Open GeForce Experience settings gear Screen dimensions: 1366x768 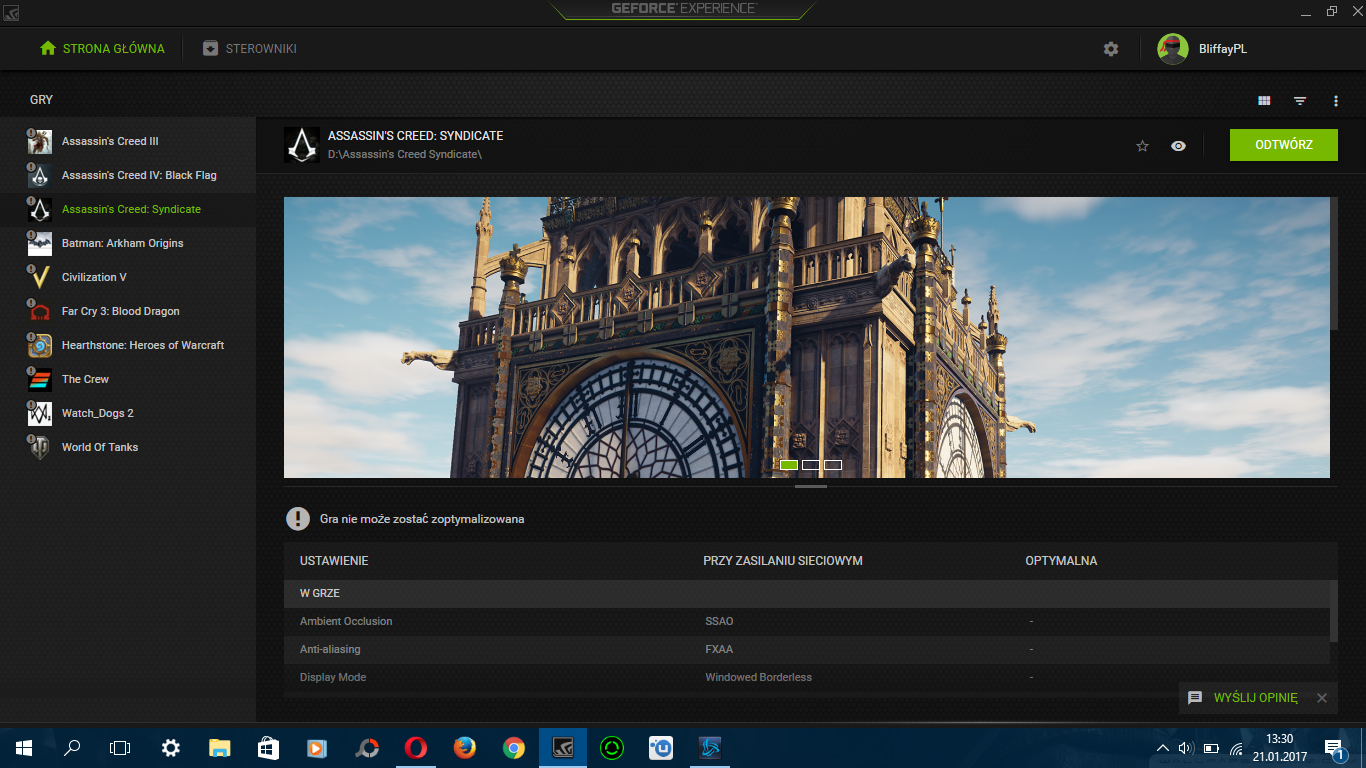pyautogui.click(x=1110, y=48)
